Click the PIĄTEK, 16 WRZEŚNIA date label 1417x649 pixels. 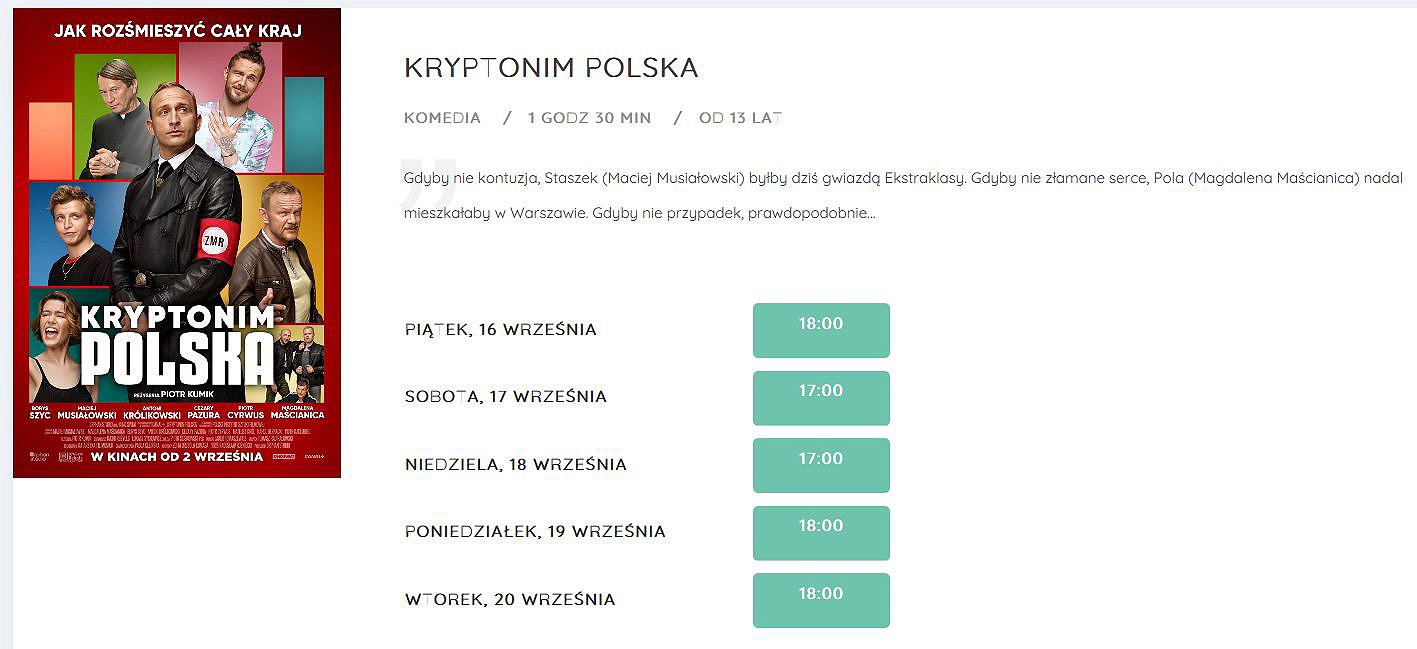[x=501, y=330]
